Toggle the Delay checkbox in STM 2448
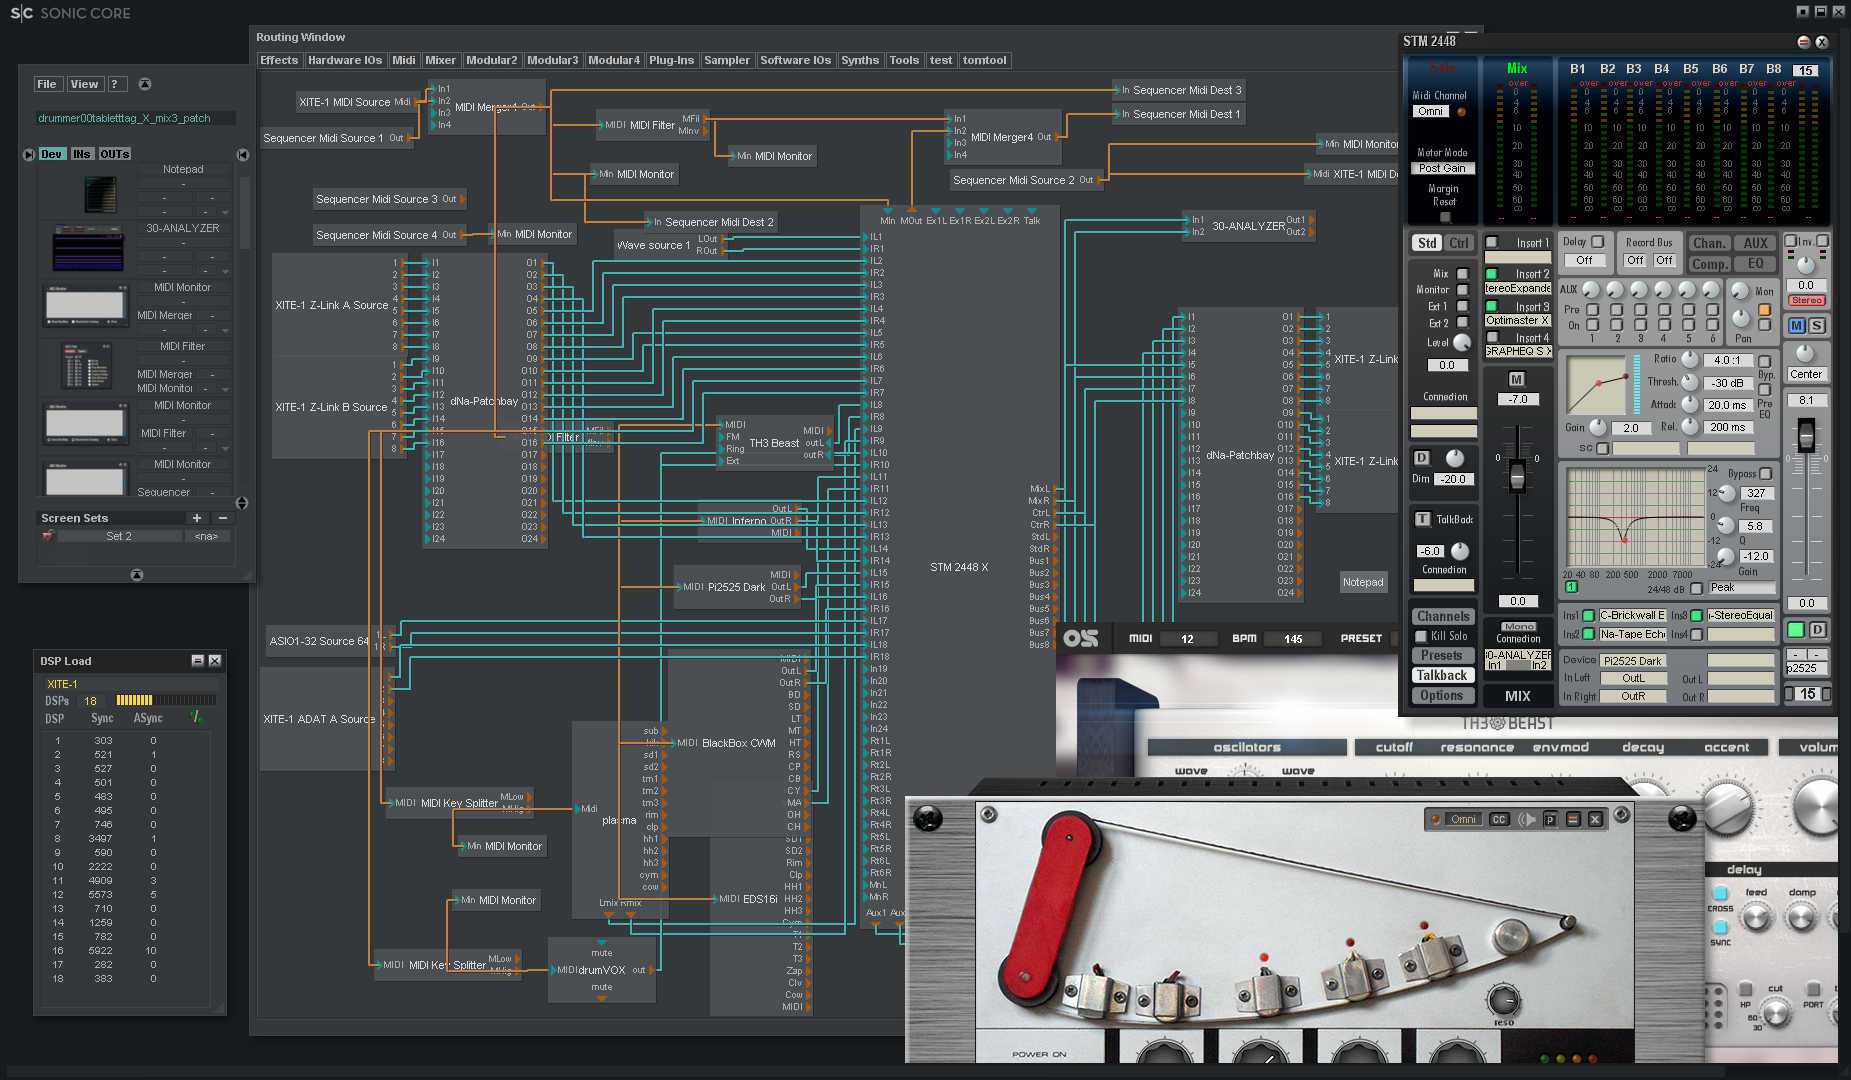Screen dimensions: 1851x1080 coord(1598,241)
